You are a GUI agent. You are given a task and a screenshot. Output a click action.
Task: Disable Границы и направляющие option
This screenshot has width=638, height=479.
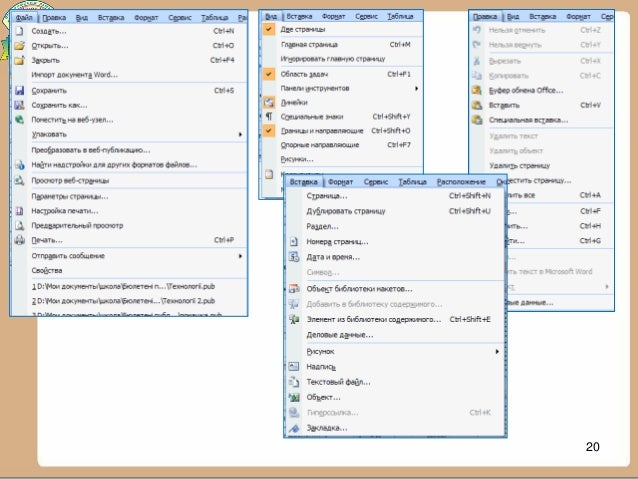pyautogui.click(x=268, y=130)
